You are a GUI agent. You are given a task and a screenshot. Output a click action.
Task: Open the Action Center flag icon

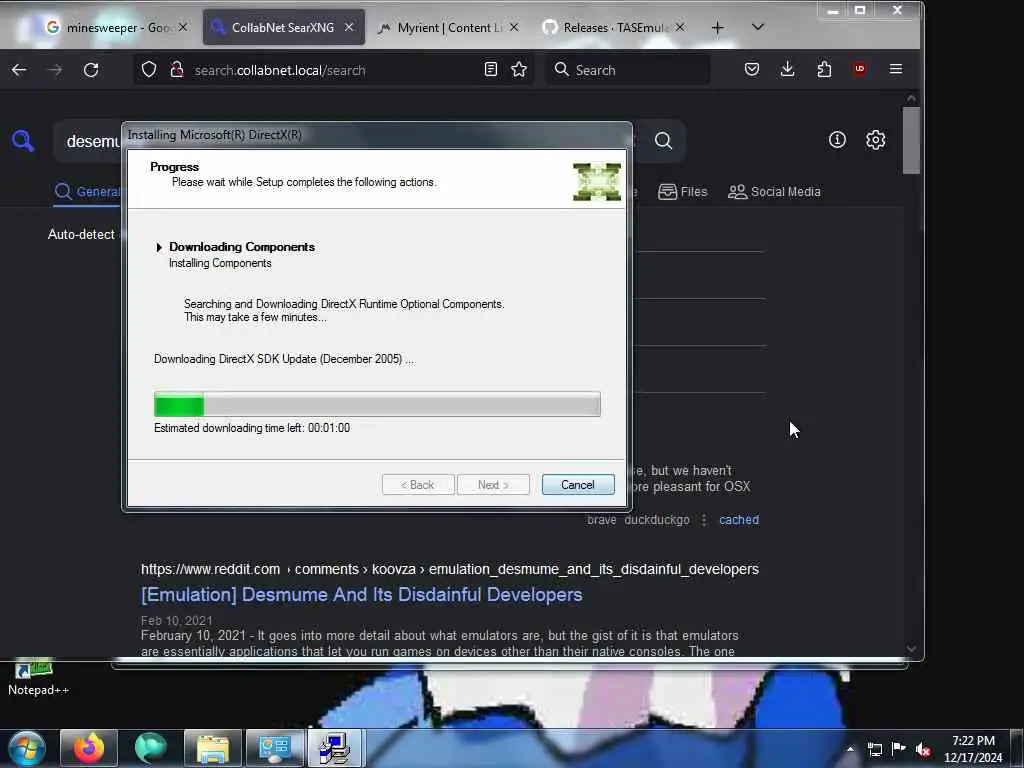pos(899,749)
